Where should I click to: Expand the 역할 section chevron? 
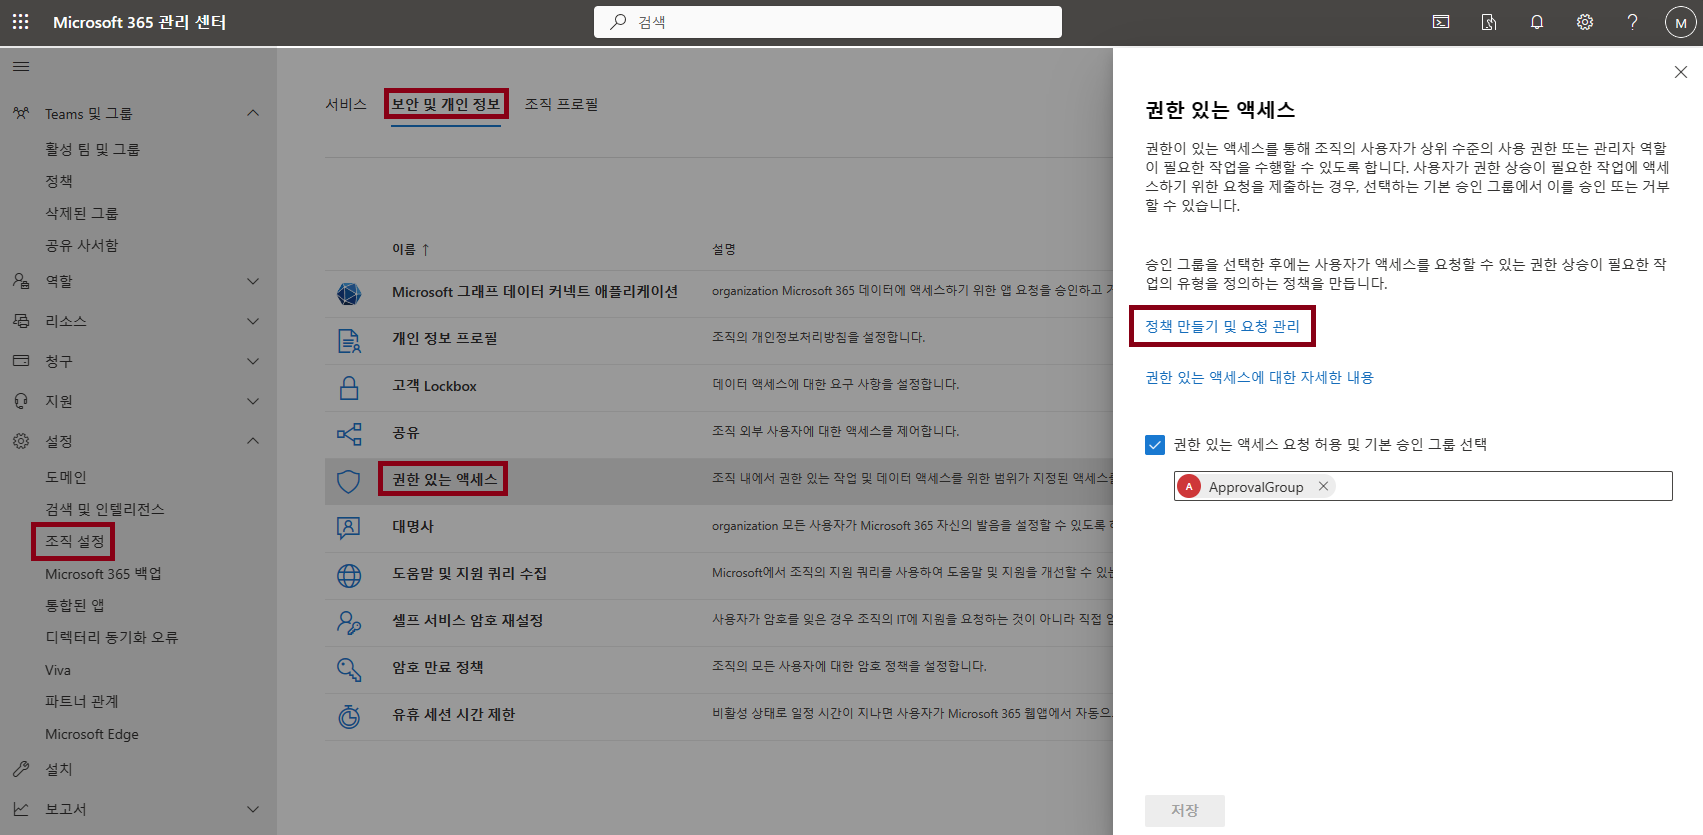point(253,281)
